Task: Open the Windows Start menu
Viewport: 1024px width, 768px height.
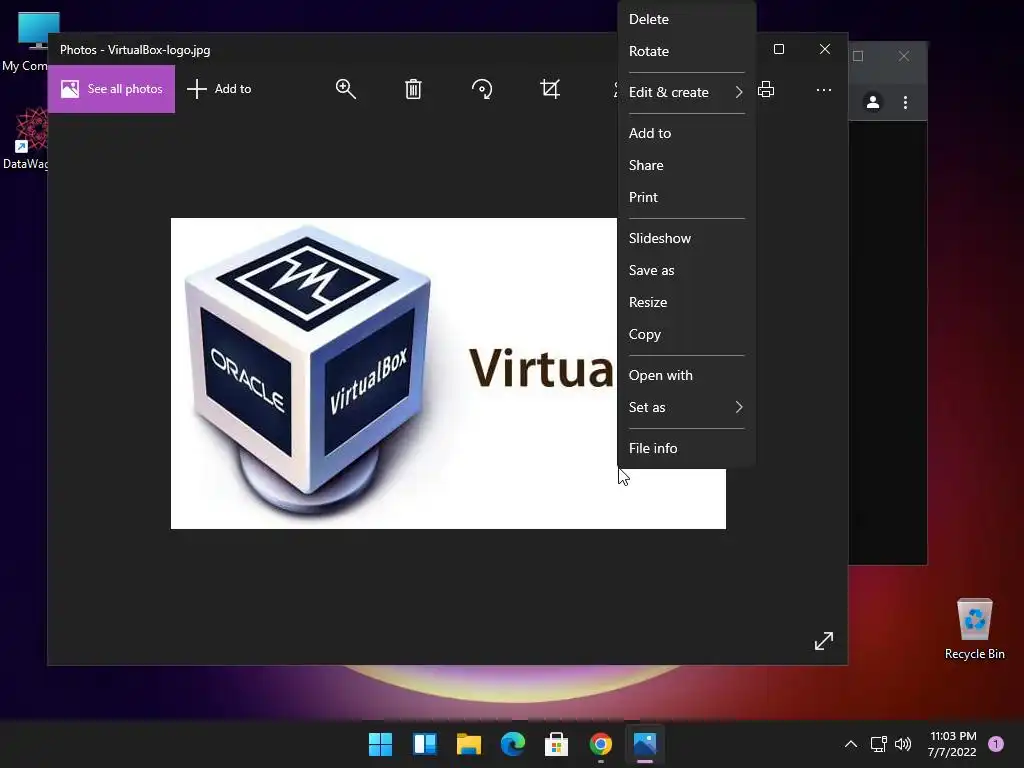Action: pos(381,744)
